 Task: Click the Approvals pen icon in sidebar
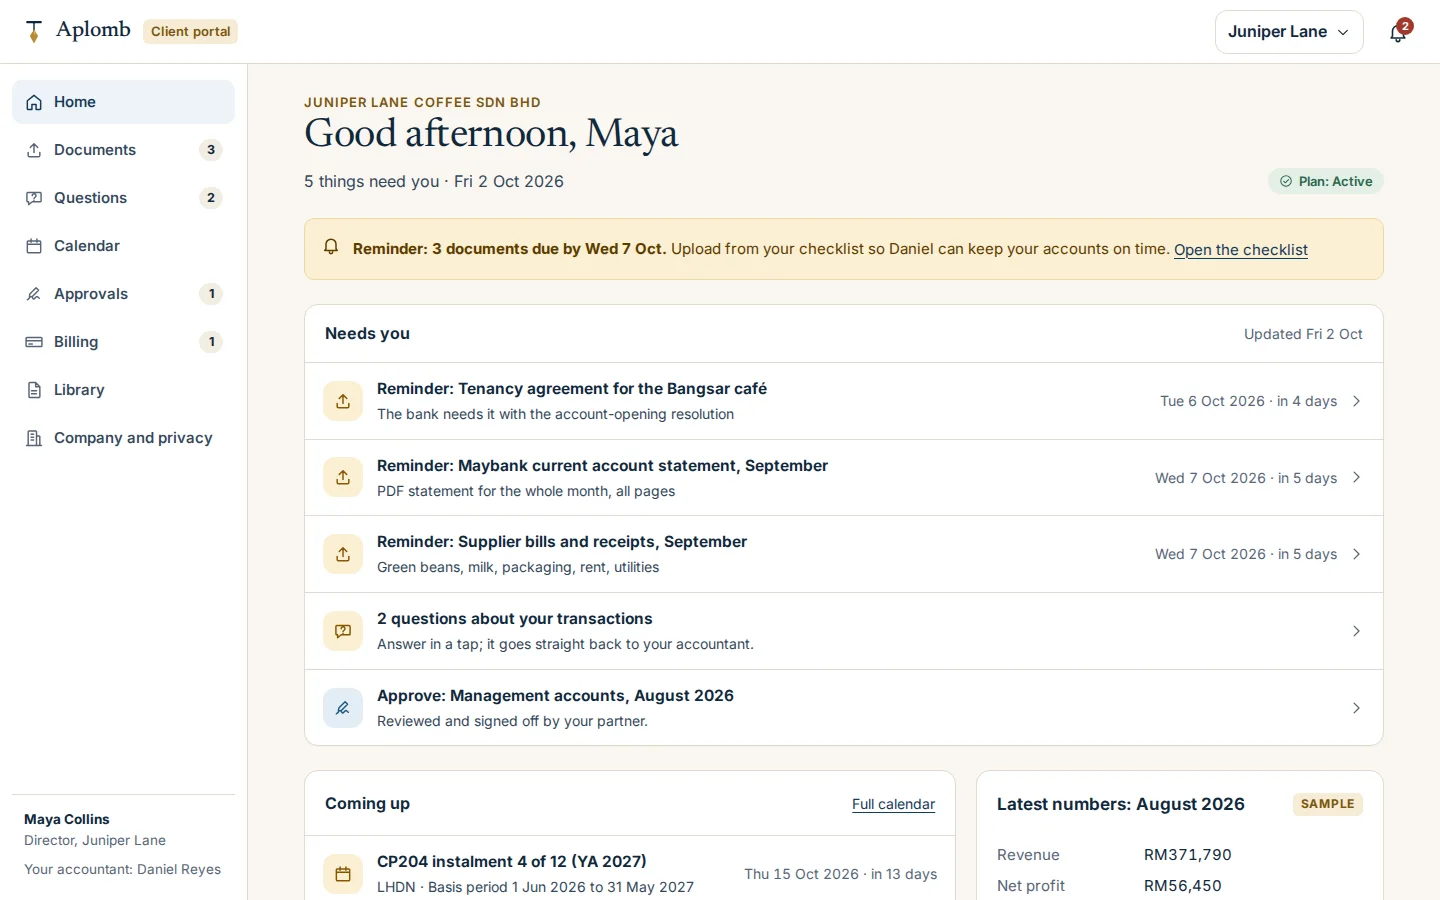(34, 294)
